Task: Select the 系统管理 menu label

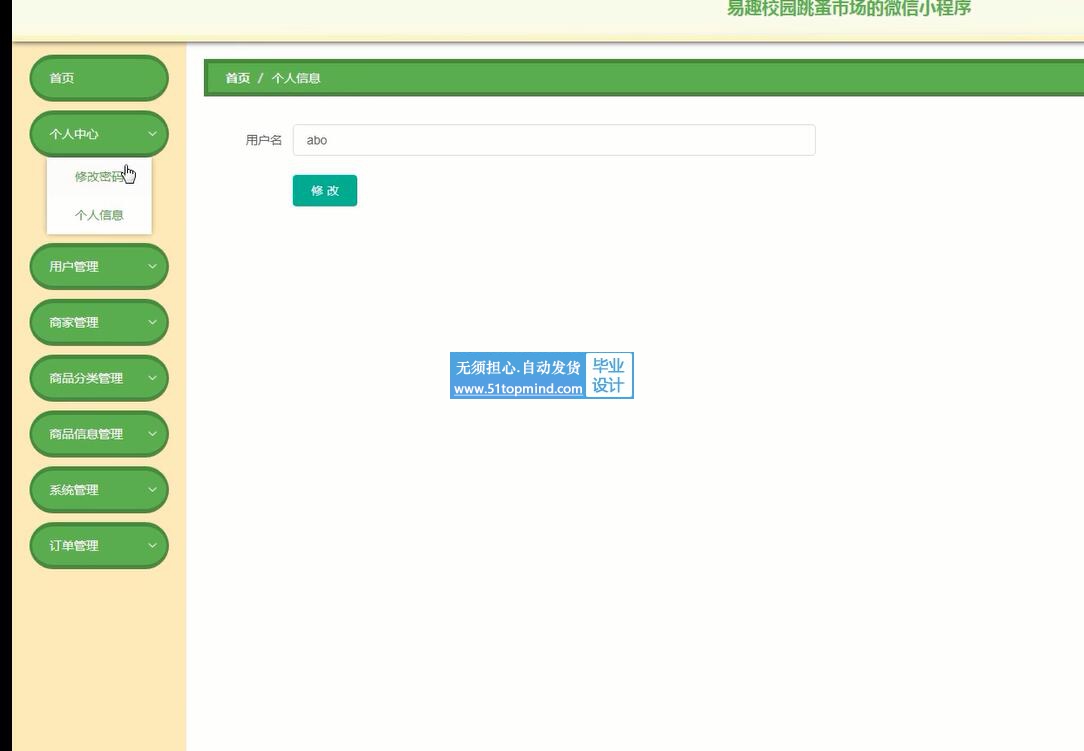Action: [73, 490]
